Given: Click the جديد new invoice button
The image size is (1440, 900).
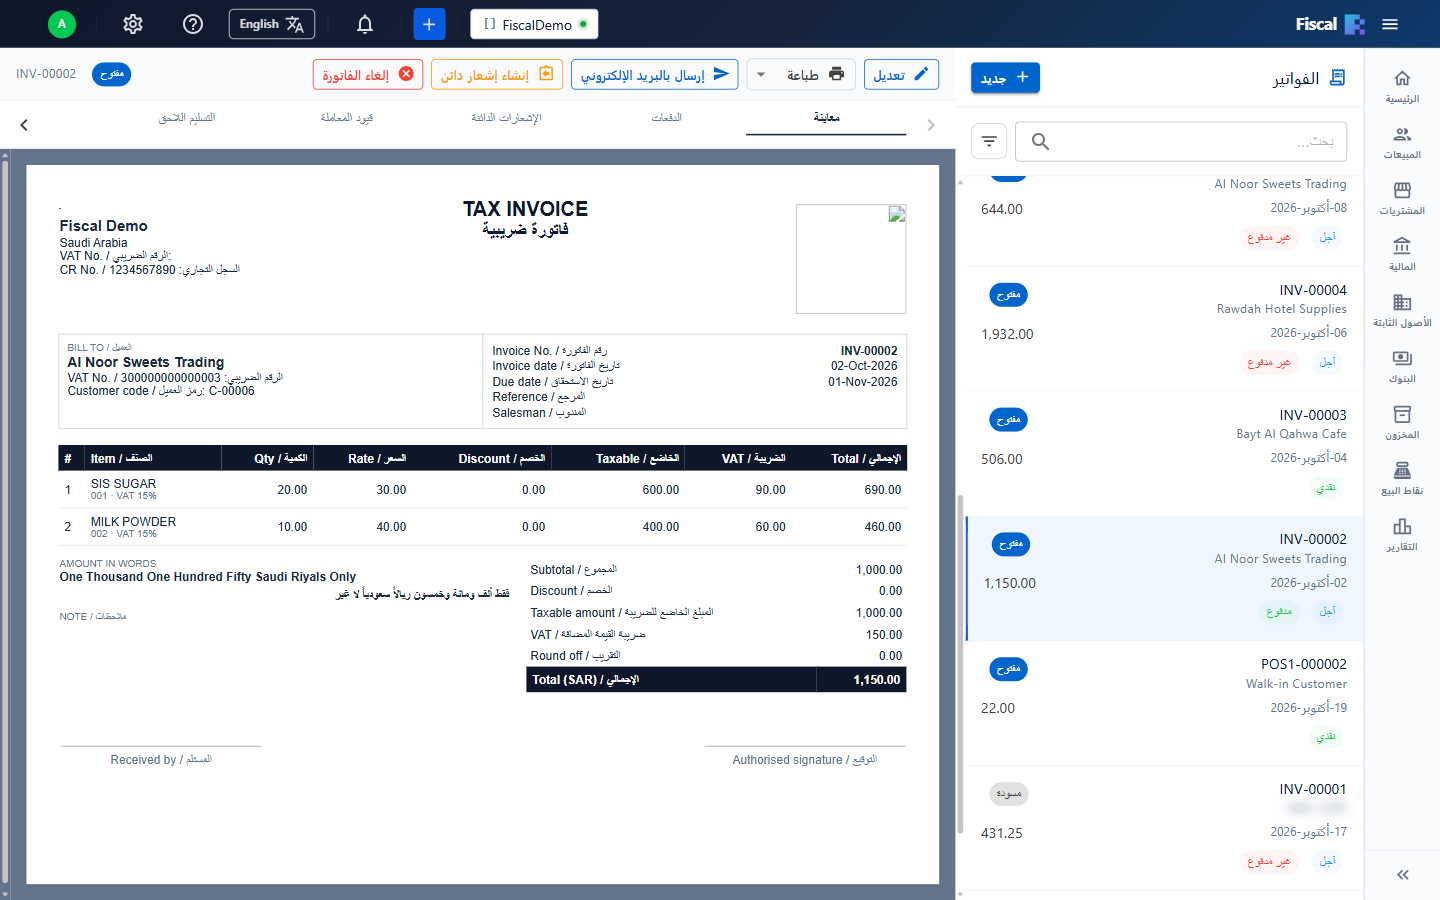Looking at the screenshot, I should [1005, 78].
